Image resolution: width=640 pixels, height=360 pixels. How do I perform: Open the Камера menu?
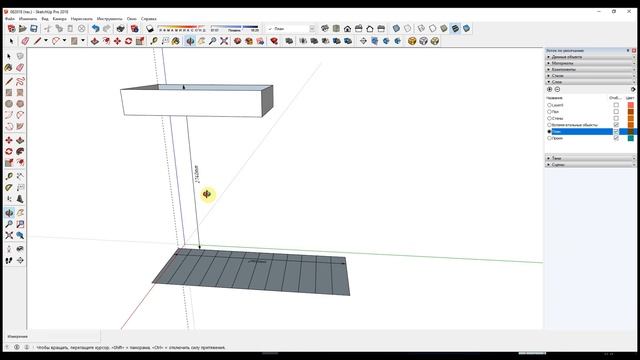(x=60, y=19)
